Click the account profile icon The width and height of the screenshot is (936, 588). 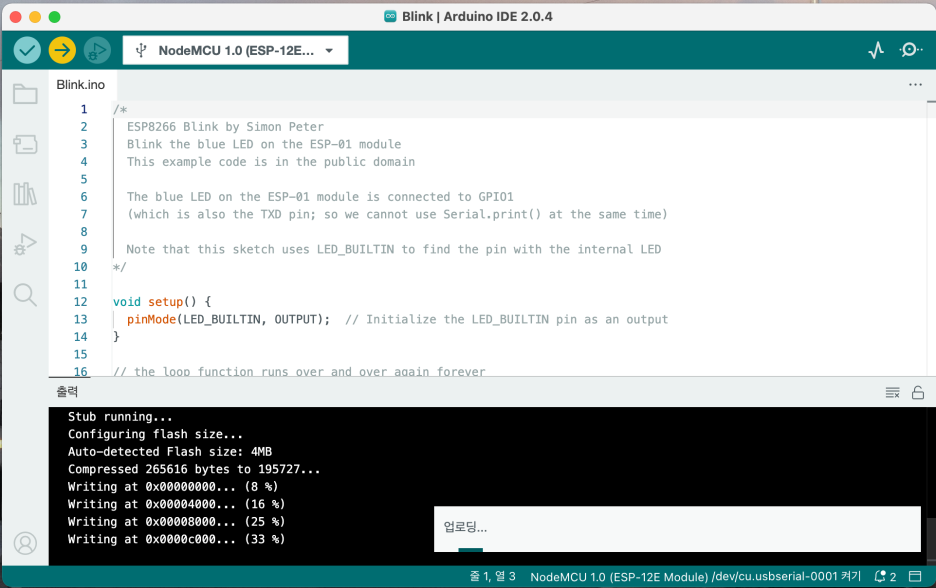(x=25, y=543)
